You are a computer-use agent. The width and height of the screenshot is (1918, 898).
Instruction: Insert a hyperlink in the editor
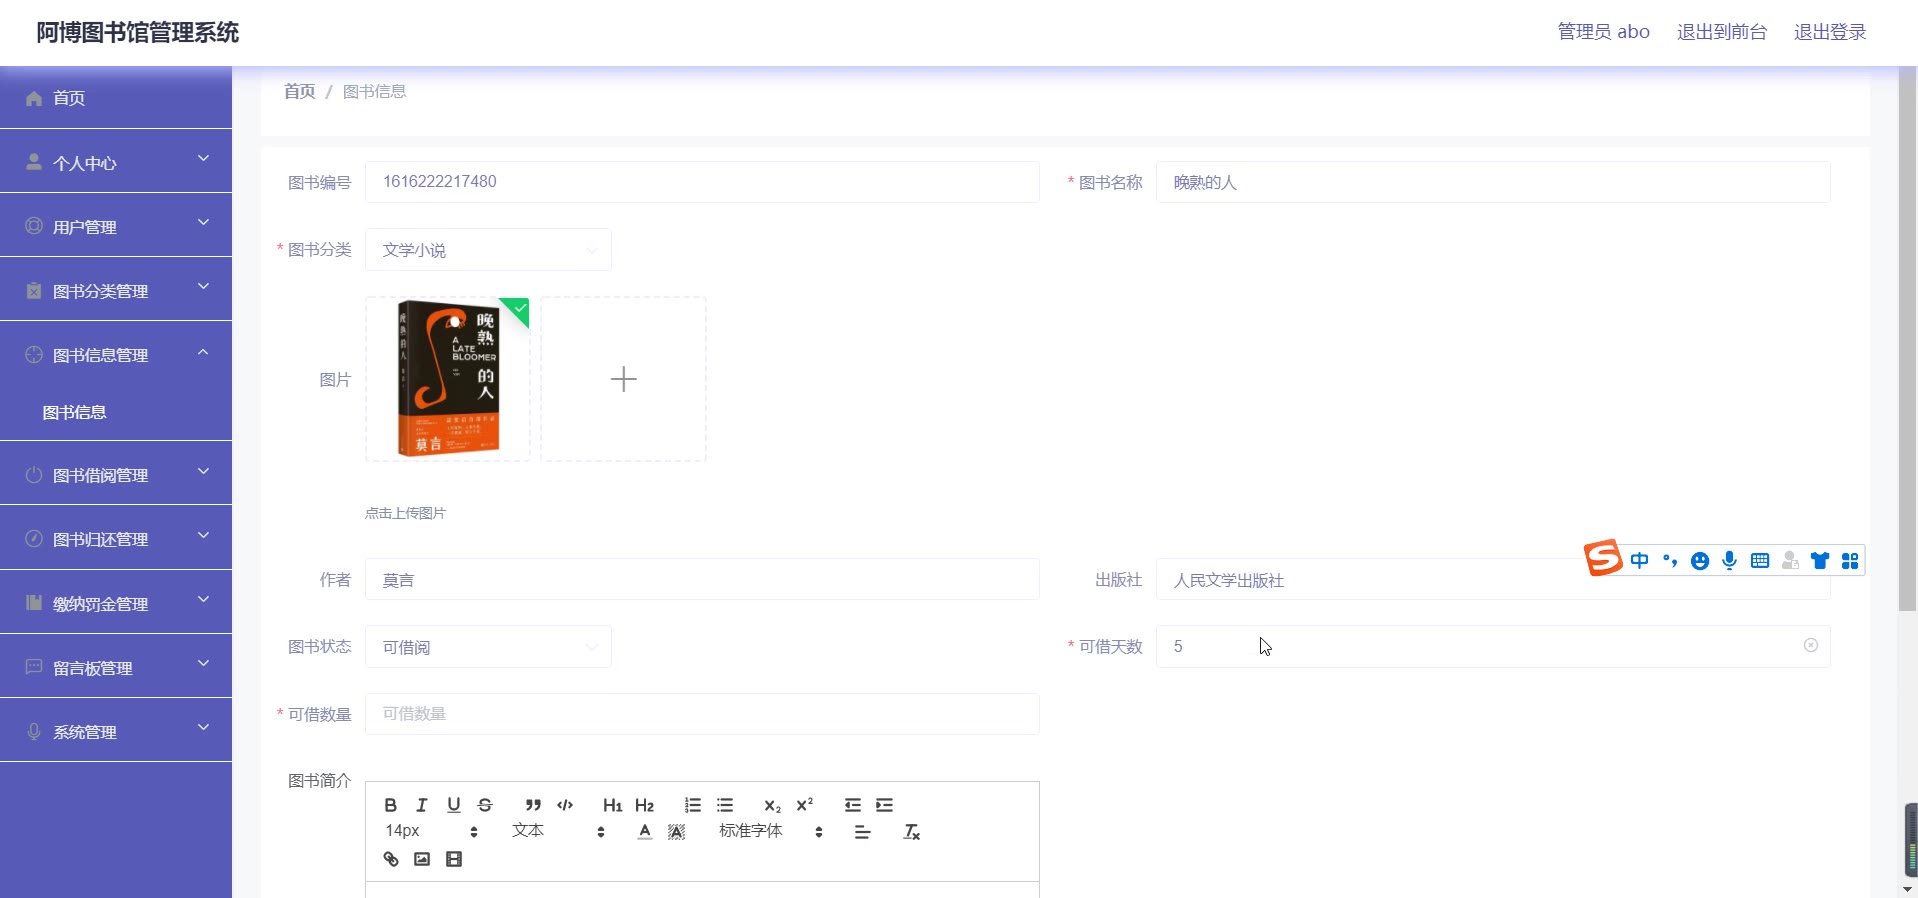(391, 859)
